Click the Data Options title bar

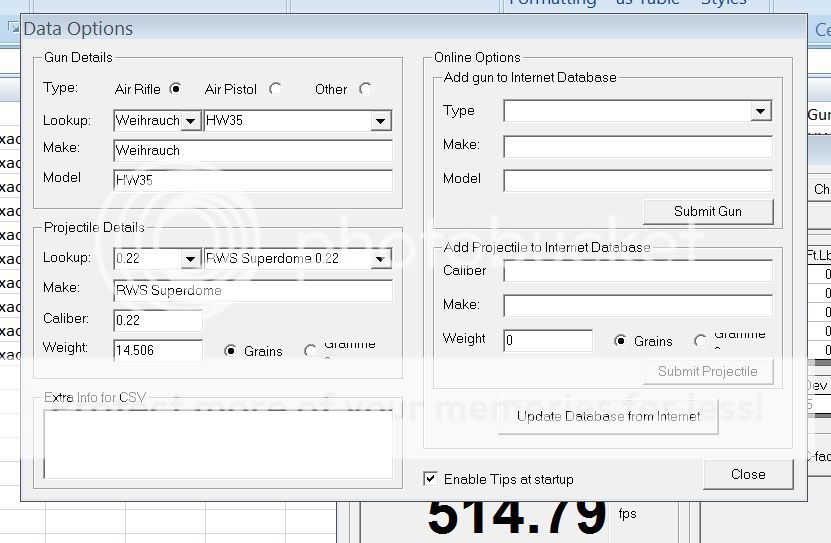click(x=413, y=29)
